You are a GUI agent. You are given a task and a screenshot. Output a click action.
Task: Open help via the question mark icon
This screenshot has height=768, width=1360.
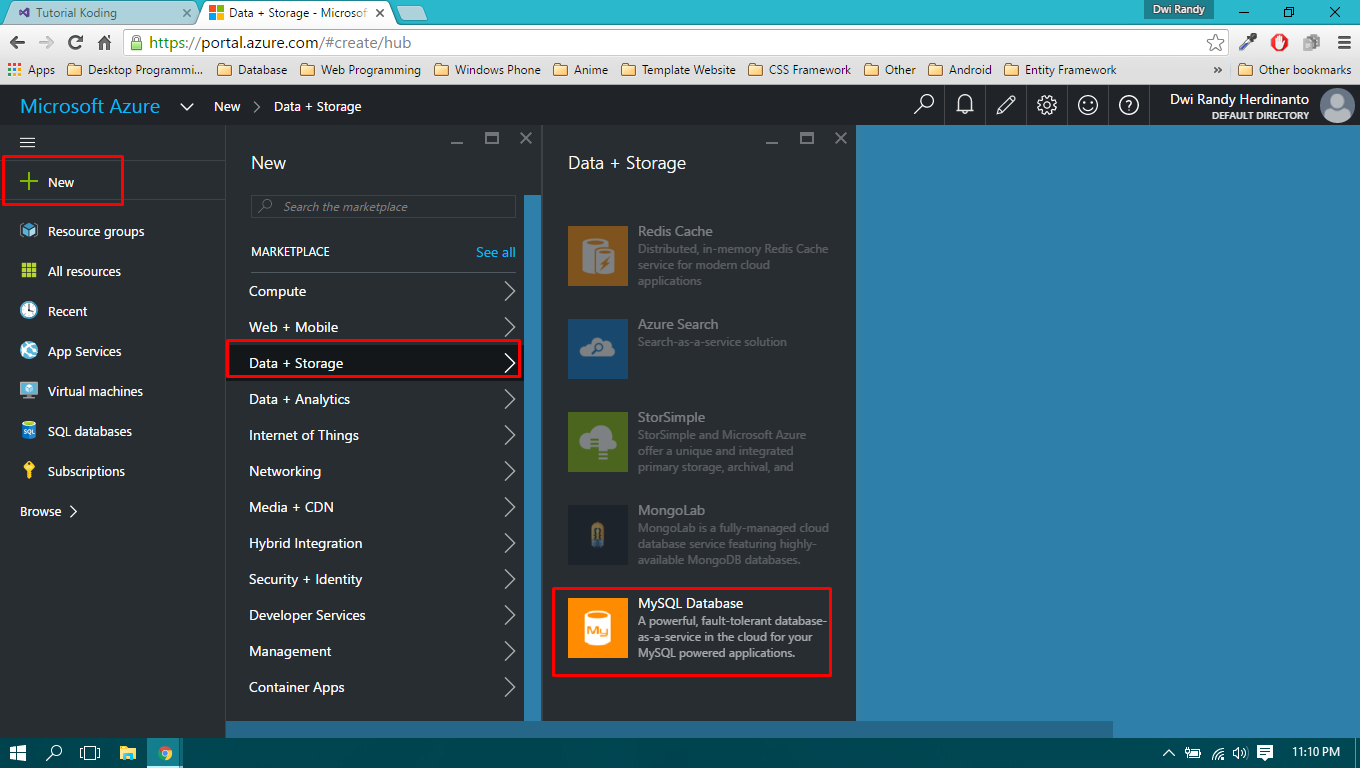[1128, 105]
